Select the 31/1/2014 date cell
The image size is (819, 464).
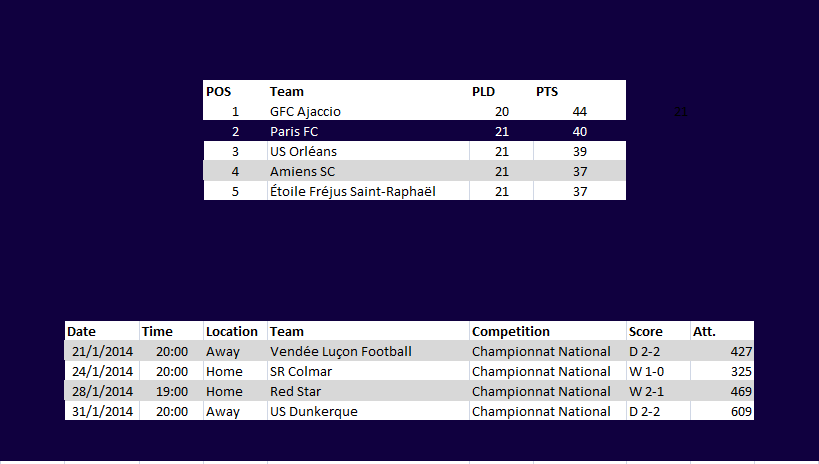coord(102,411)
